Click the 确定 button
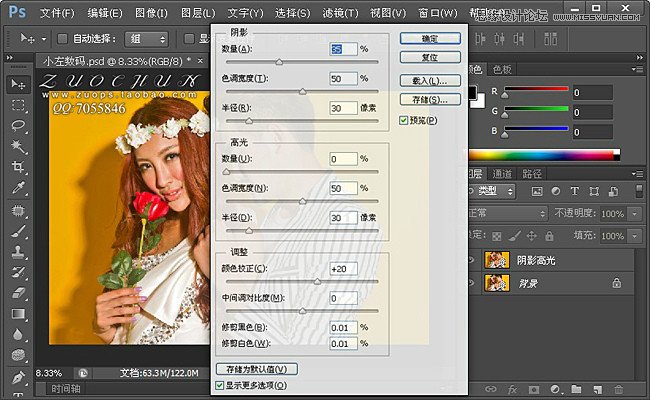The height and width of the screenshot is (400, 650). click(x=430, y=38)
